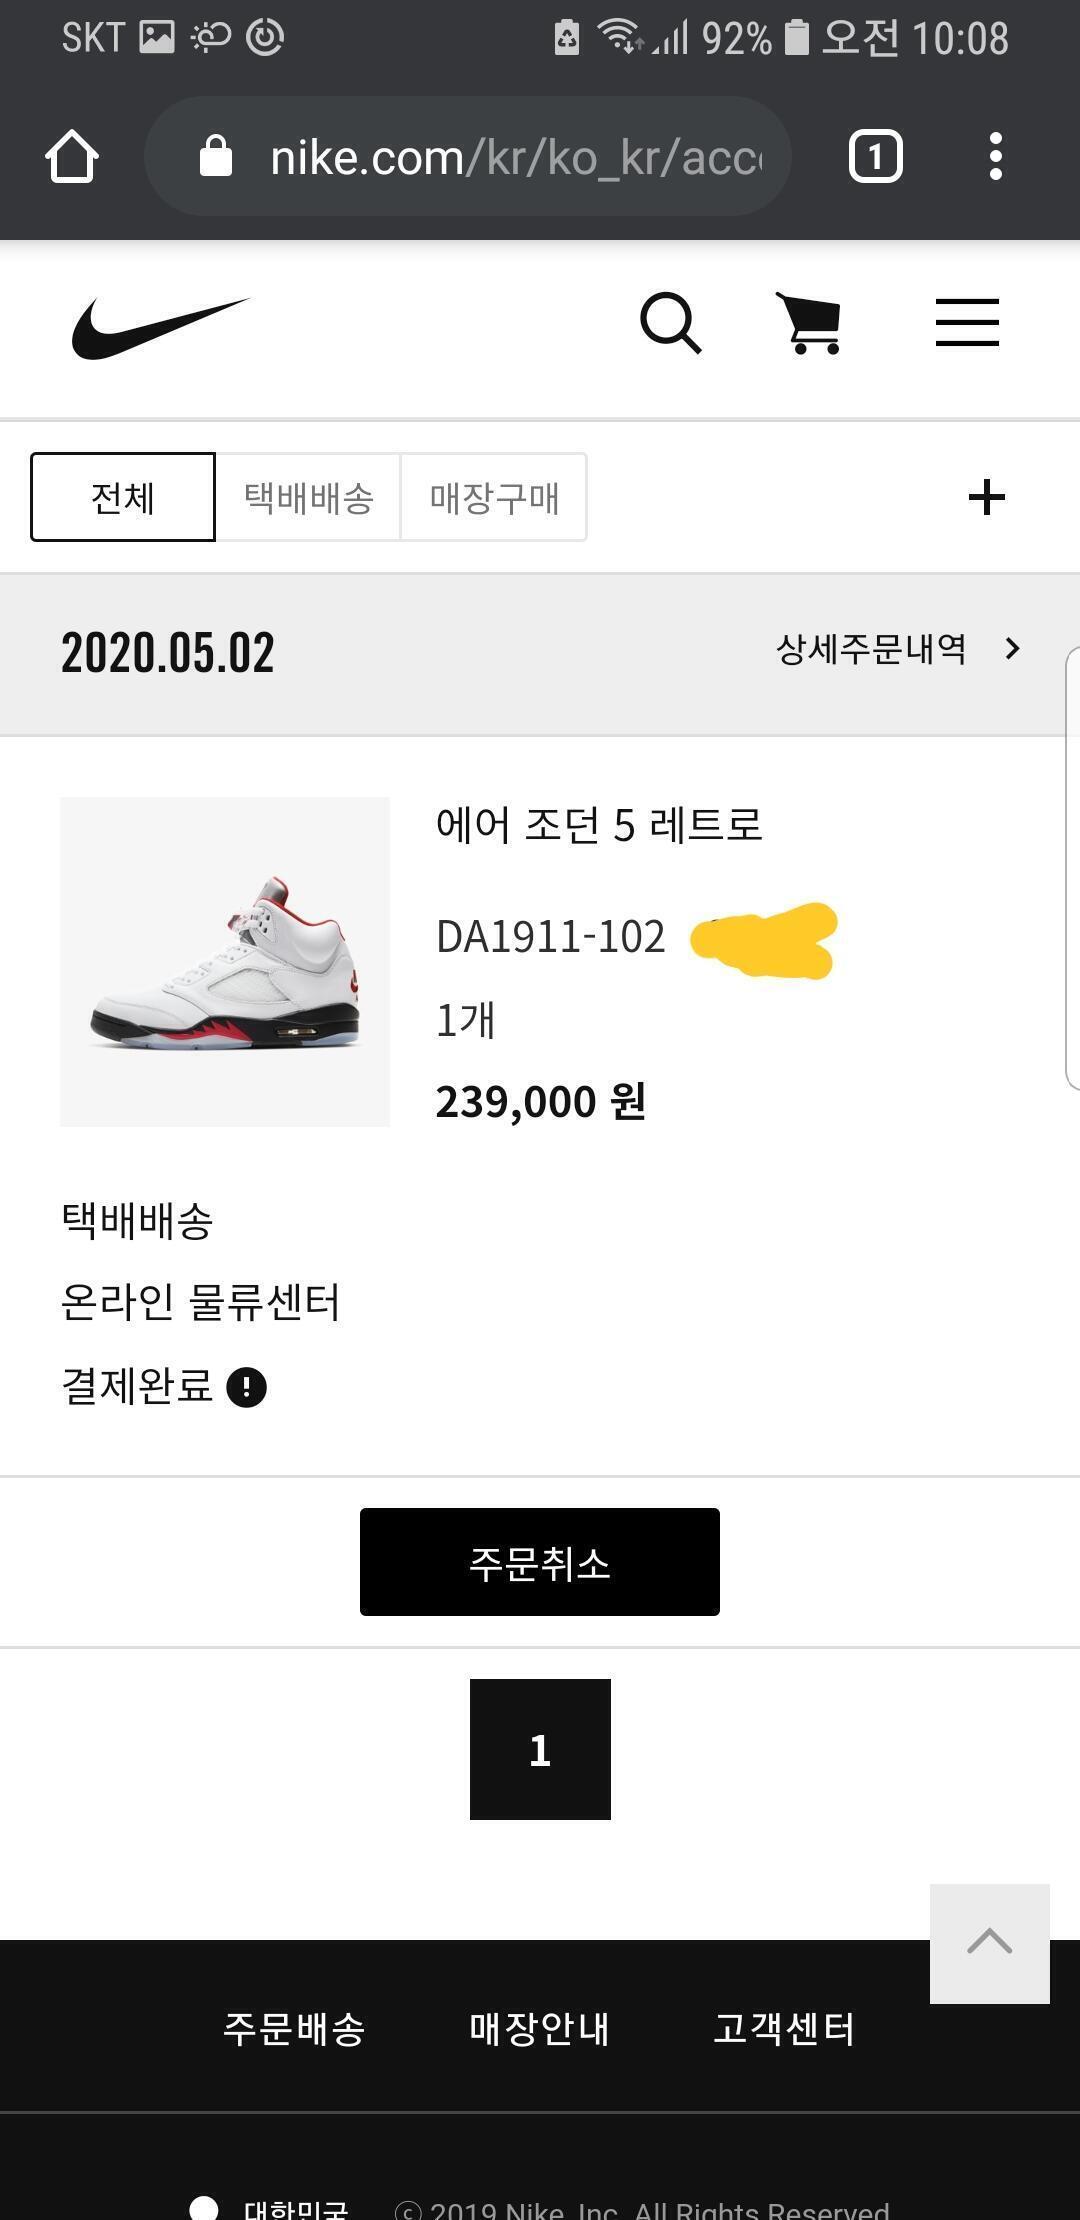
Task: Tap the Nike swoosh logo
Action: point(160,327)
